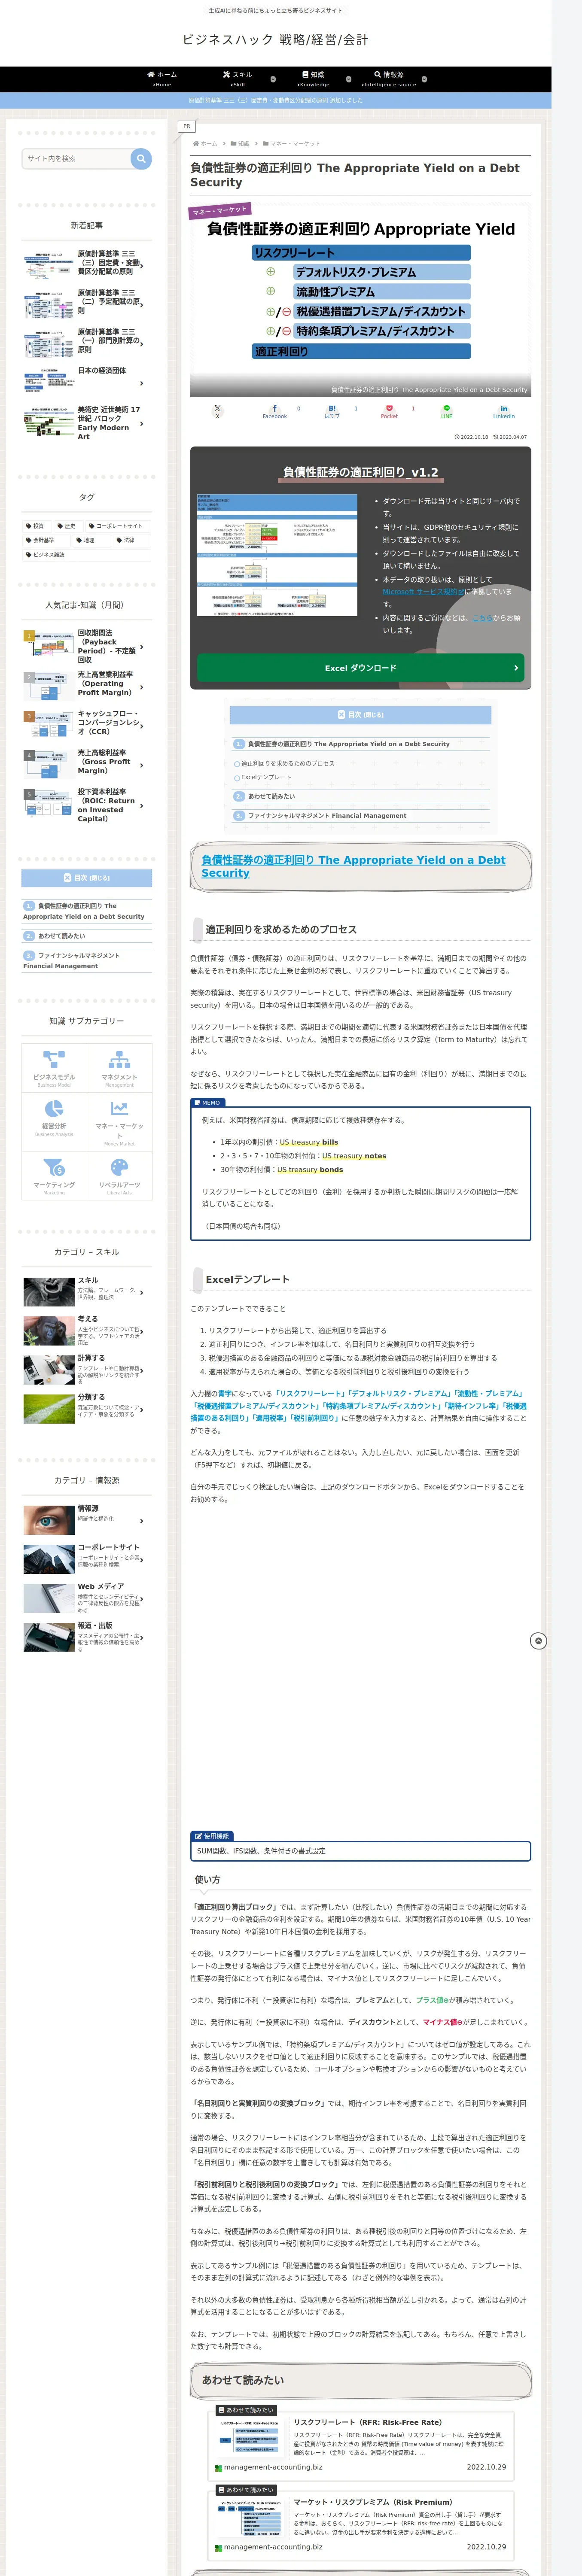Open マネー・マーケット subcategory chart icon
The image size is (582, 2576).
119,1108
